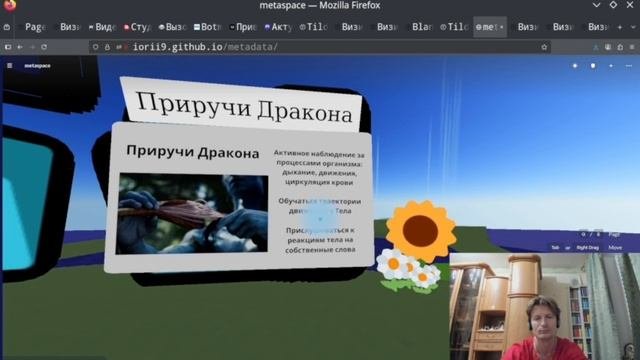
Task: Expand the list all tabs chevron
Action: point(633,27)
